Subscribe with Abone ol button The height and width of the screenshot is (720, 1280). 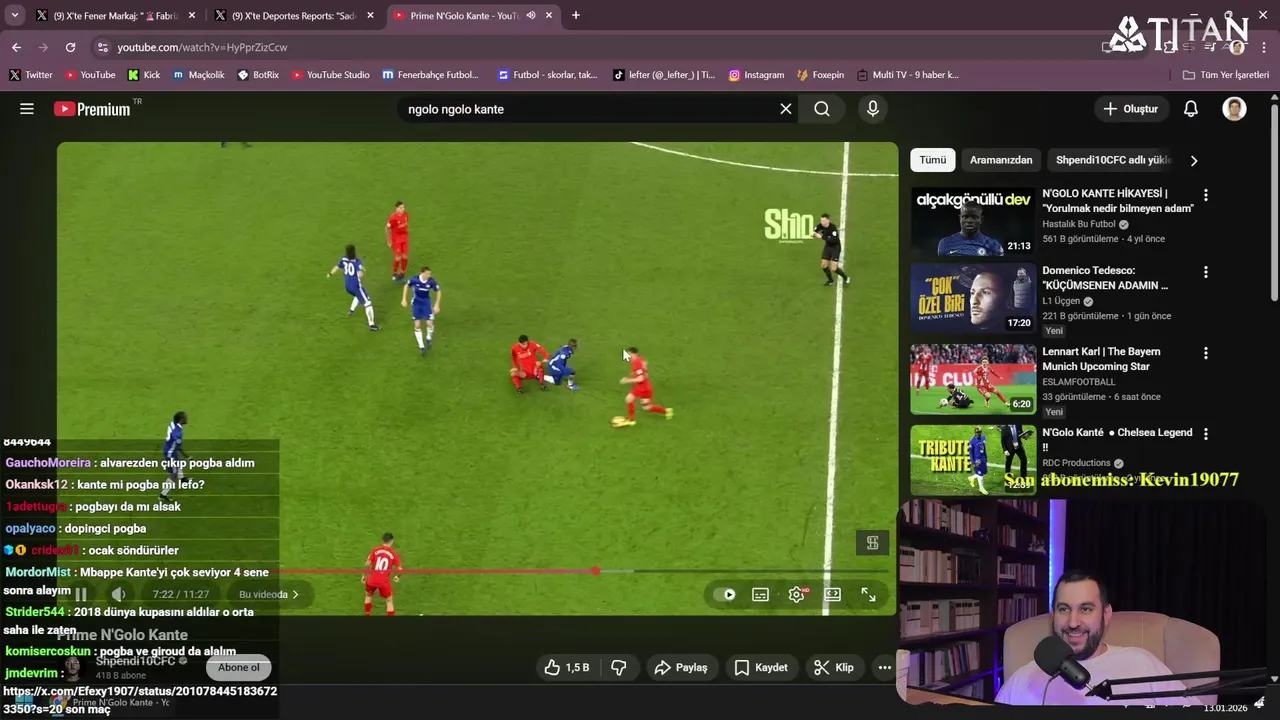click(239, 667)
